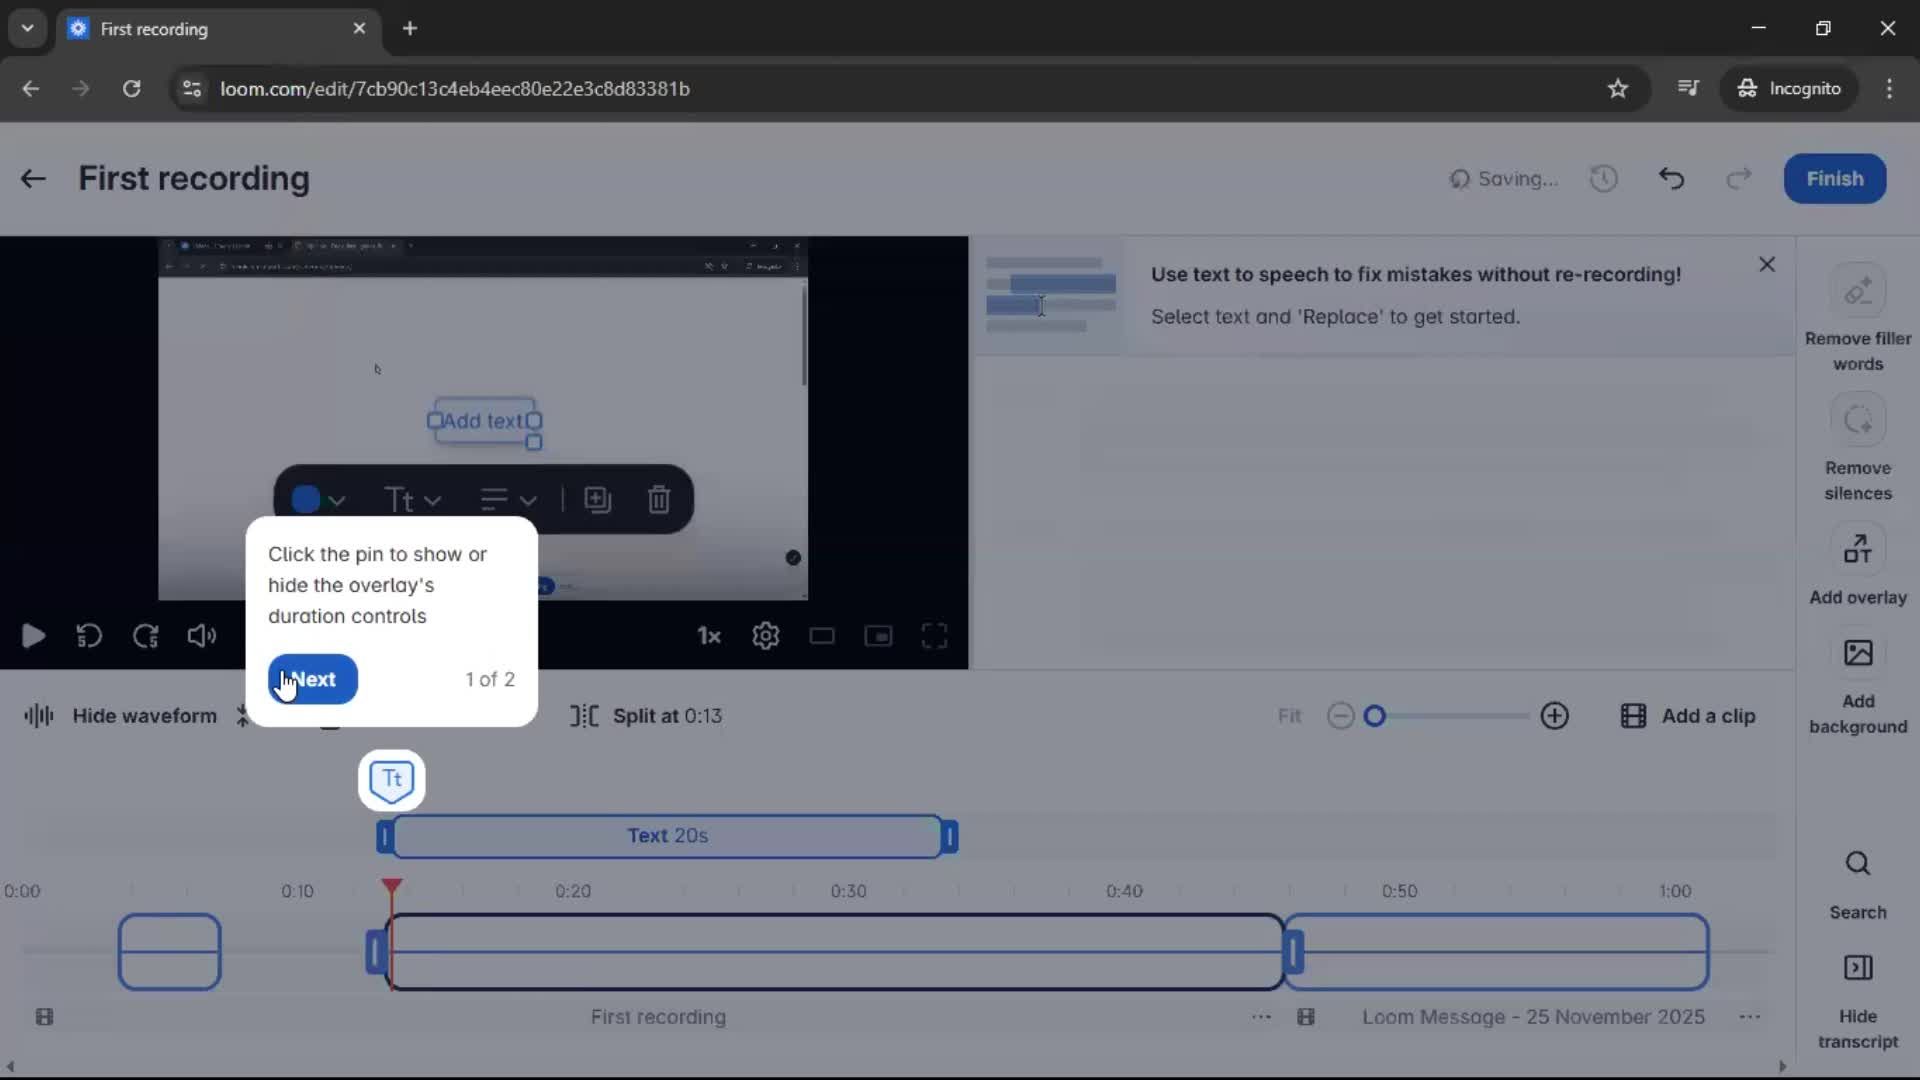Viewport: 1920px width, 1080px height.
Task: Open the player settings gear menu
Action: coord(765,636)
